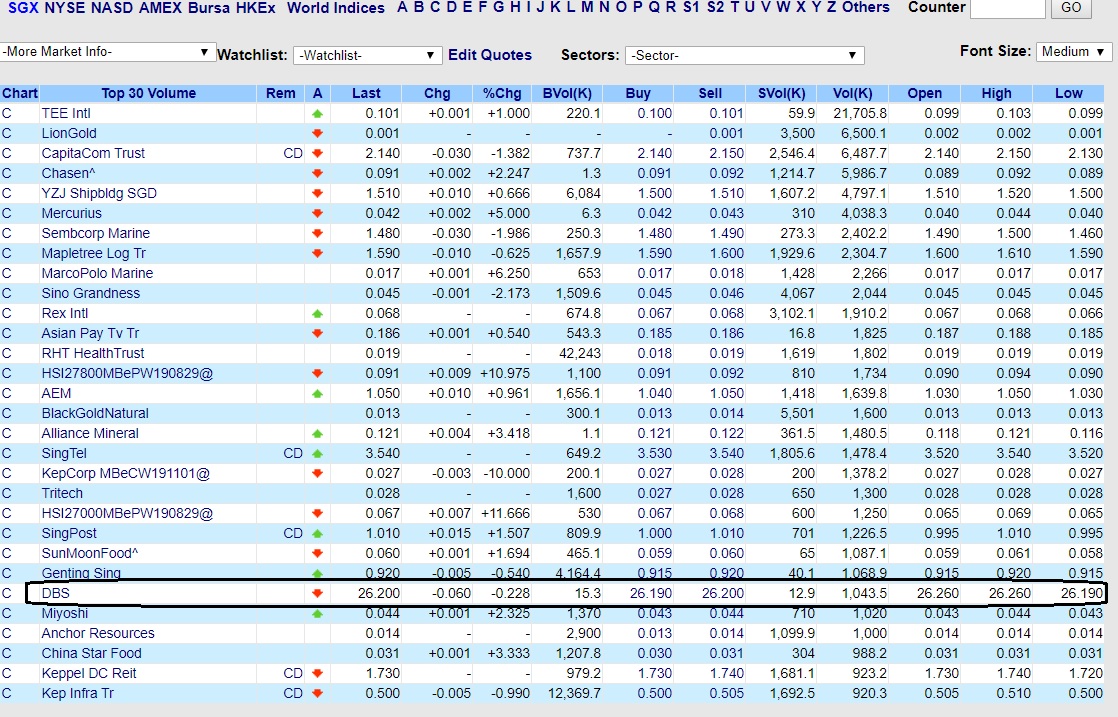Screen dimensions: 1118x717
Task: Click red arrow in HSI27800MBePW190829@ row
Action: pos(317,373)
